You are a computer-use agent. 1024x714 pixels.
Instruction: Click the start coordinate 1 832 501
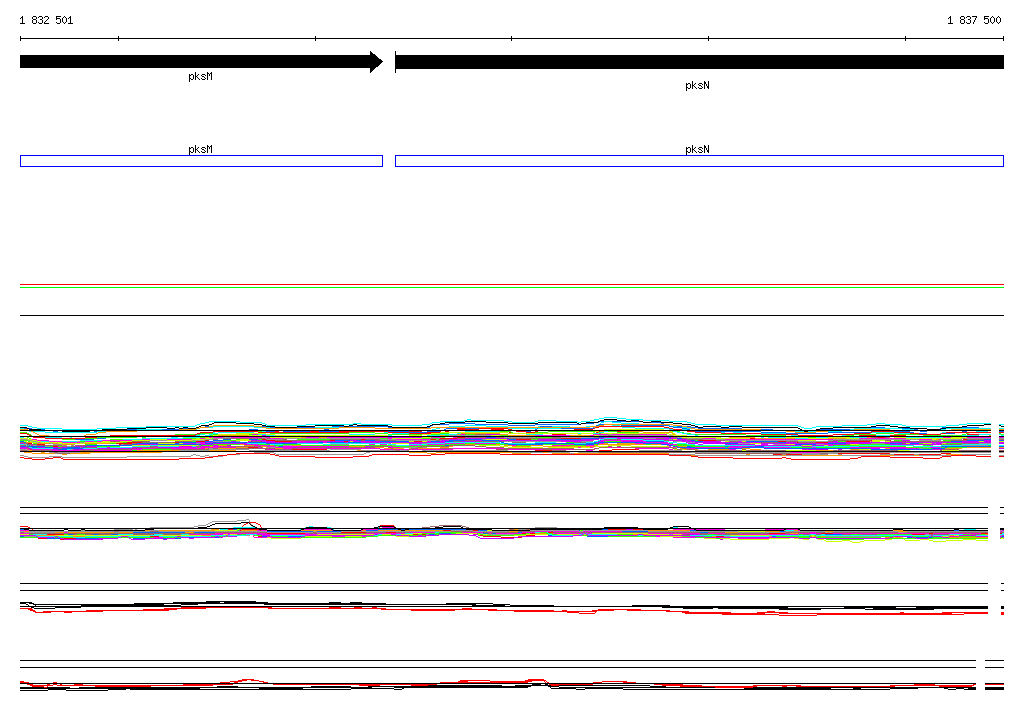[46, 20]
